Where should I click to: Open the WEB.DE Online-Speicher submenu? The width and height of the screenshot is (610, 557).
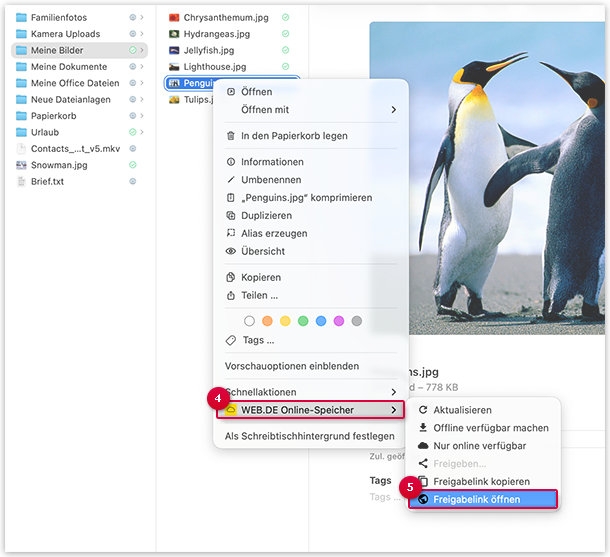click(x=311, y=410)
